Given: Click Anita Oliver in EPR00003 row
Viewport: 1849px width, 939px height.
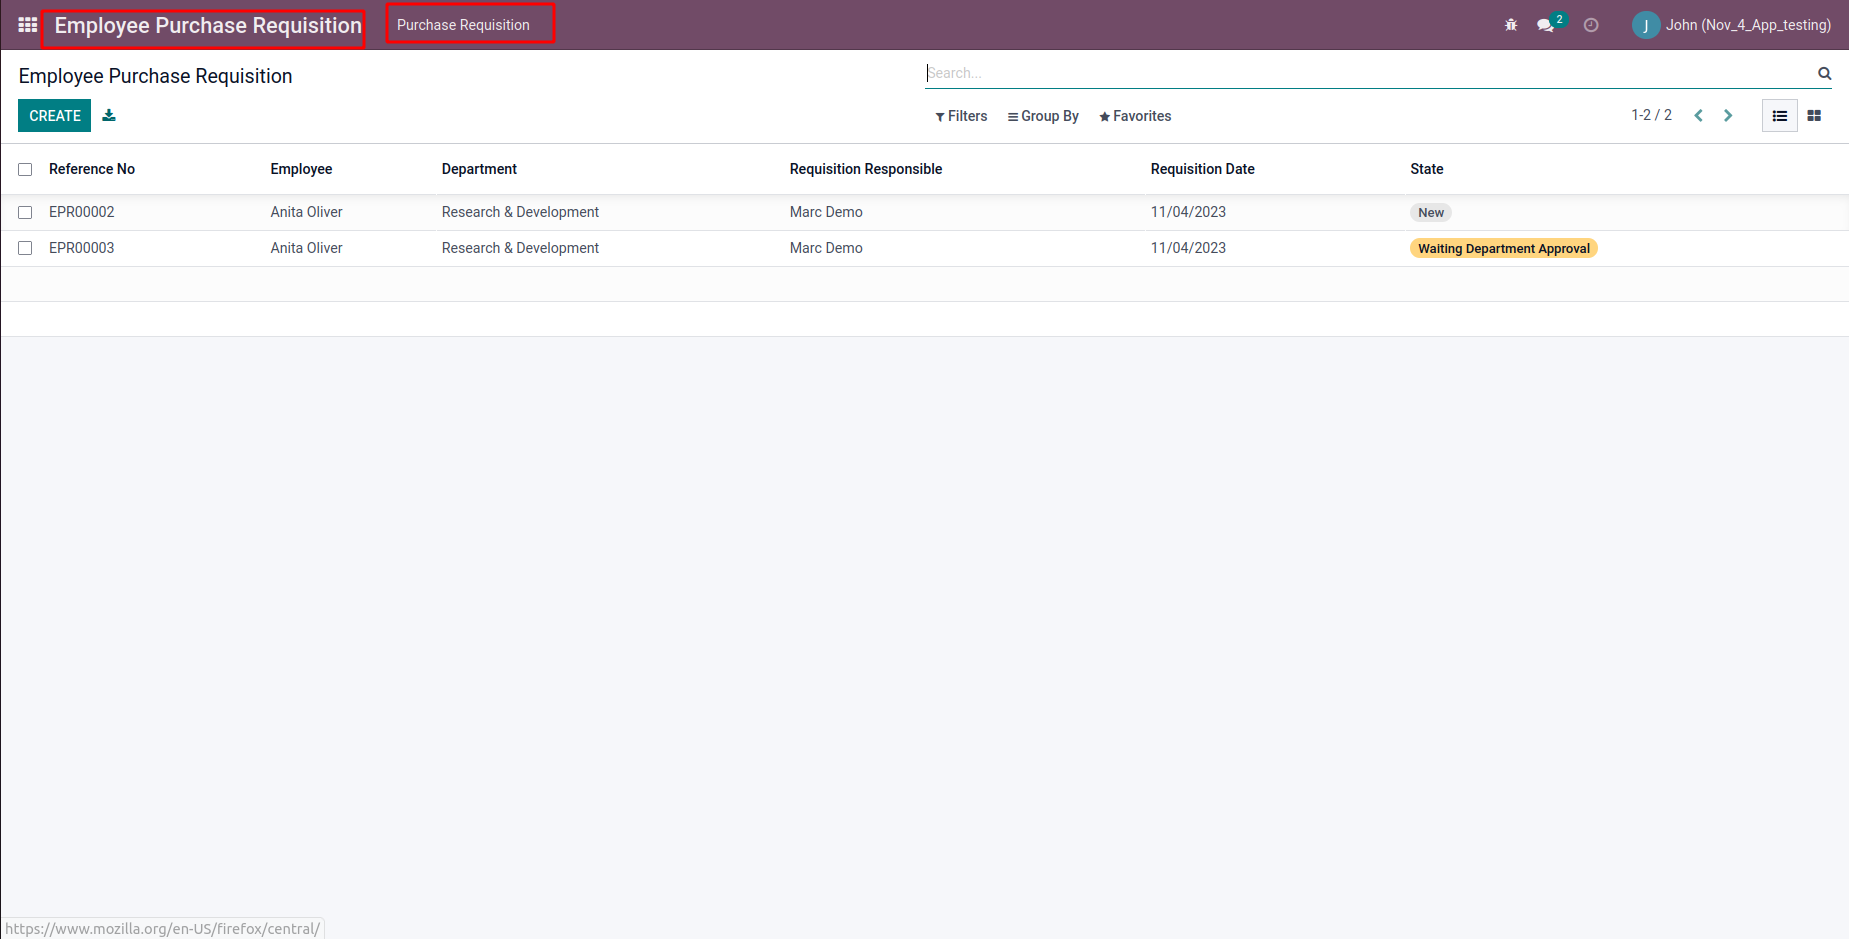Looking at the screenshot, I should (x=306, y=248).
